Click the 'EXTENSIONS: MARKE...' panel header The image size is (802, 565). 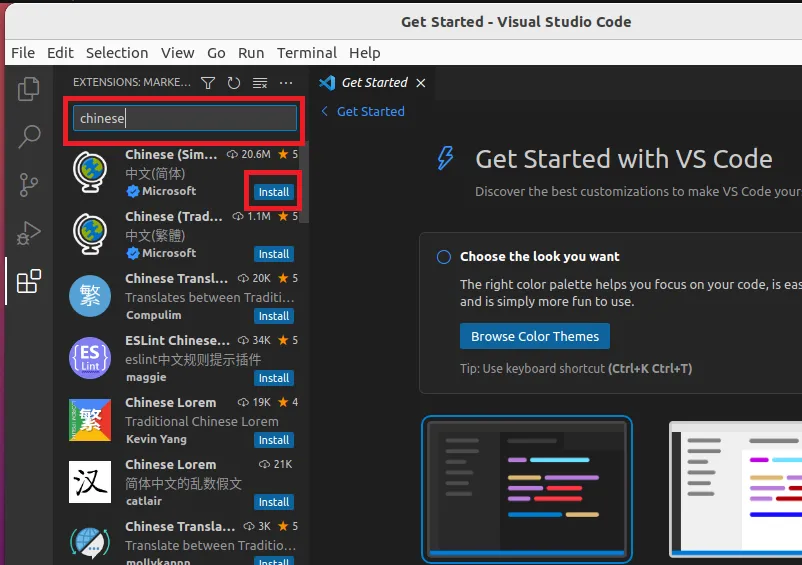pos(132,82)
